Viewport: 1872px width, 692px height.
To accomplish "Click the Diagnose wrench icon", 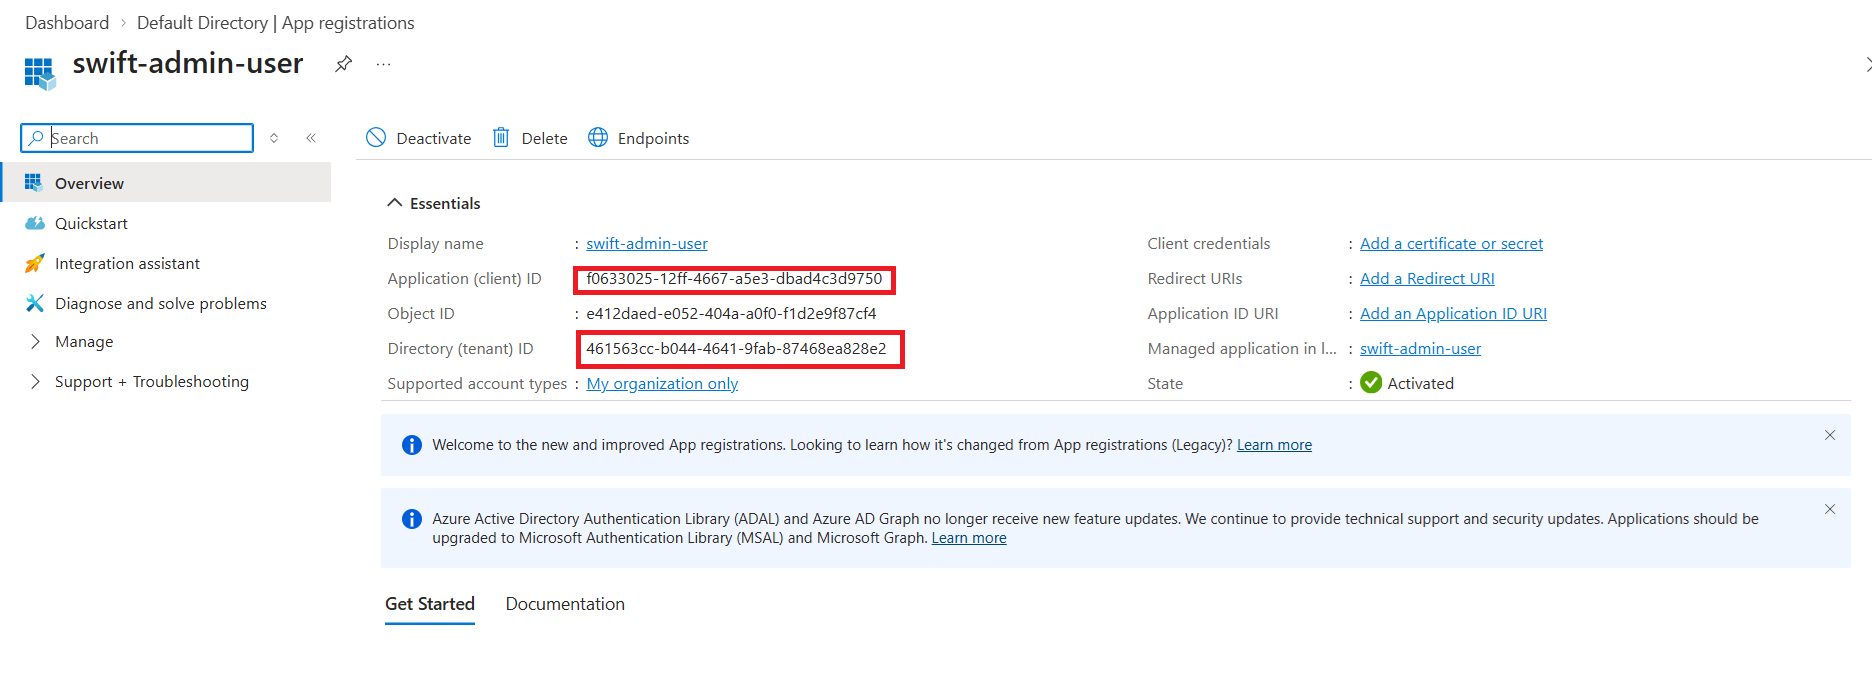I will (x=35, y=303).
